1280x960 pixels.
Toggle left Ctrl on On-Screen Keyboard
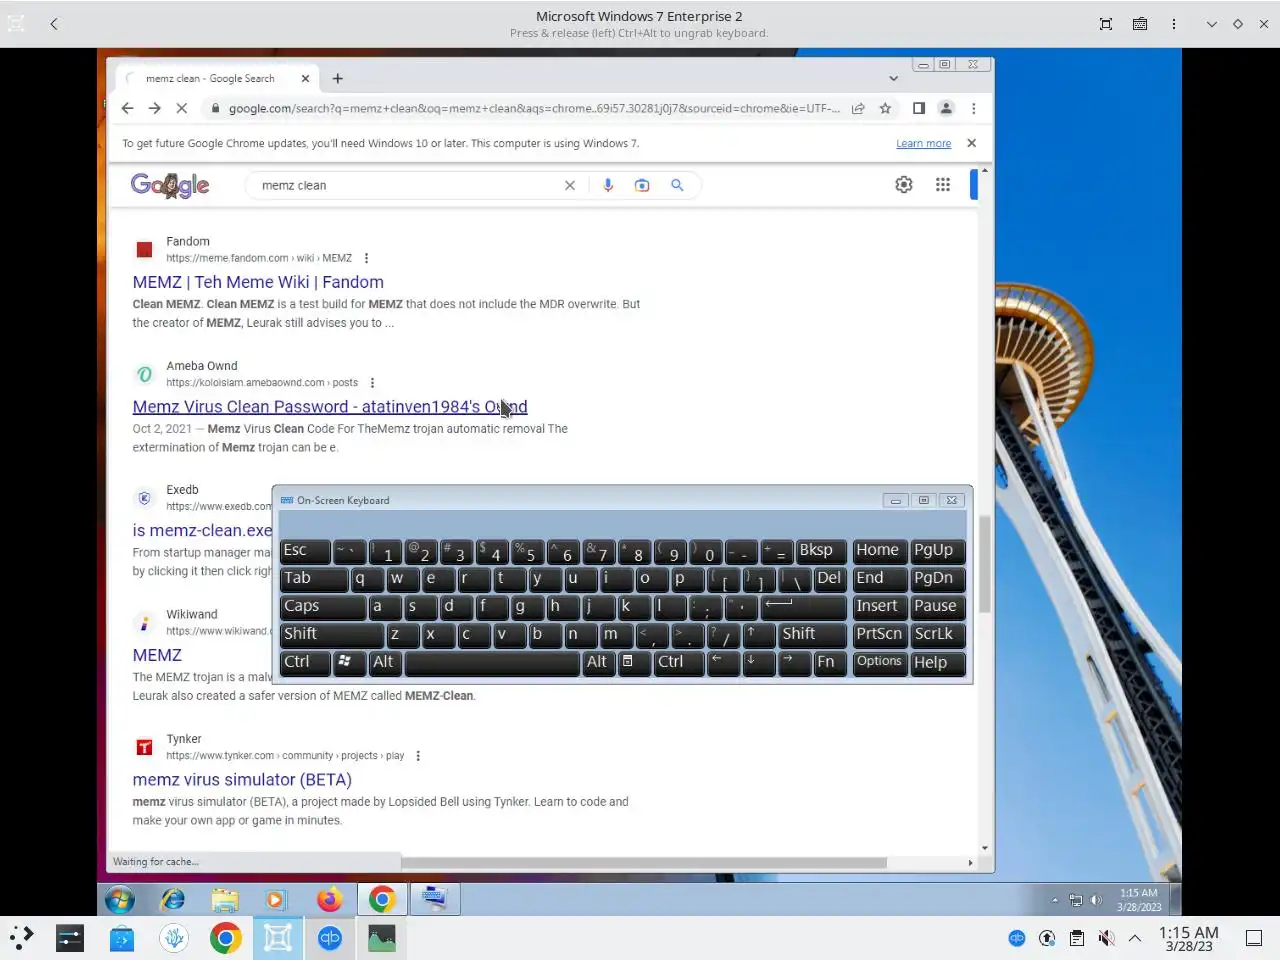pos(305,663)
